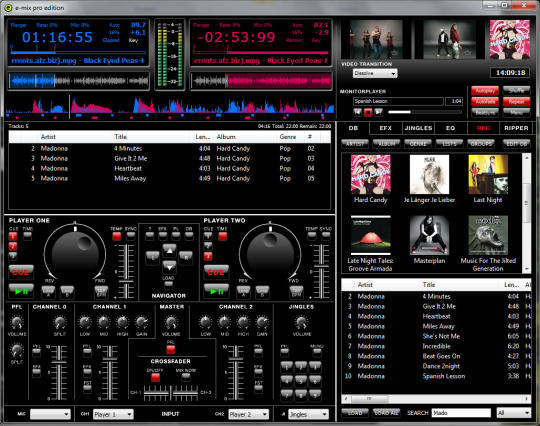Screen dimensions: 540x426
Task: Click the Navigator R button
Action: point(186,257)
